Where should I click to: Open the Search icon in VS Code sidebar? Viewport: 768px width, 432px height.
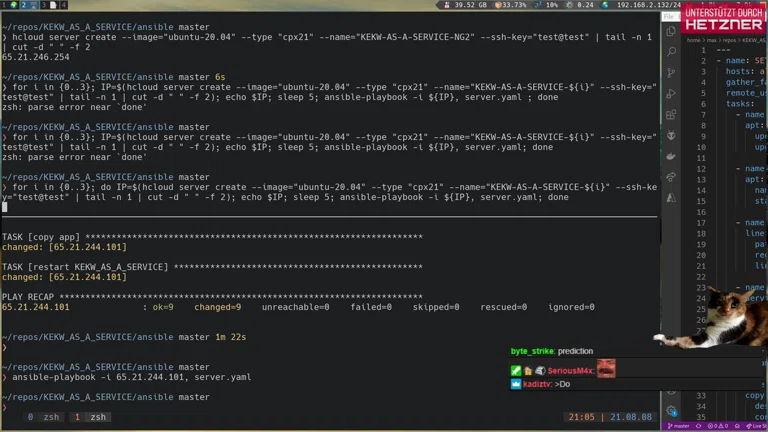[671, 52]
